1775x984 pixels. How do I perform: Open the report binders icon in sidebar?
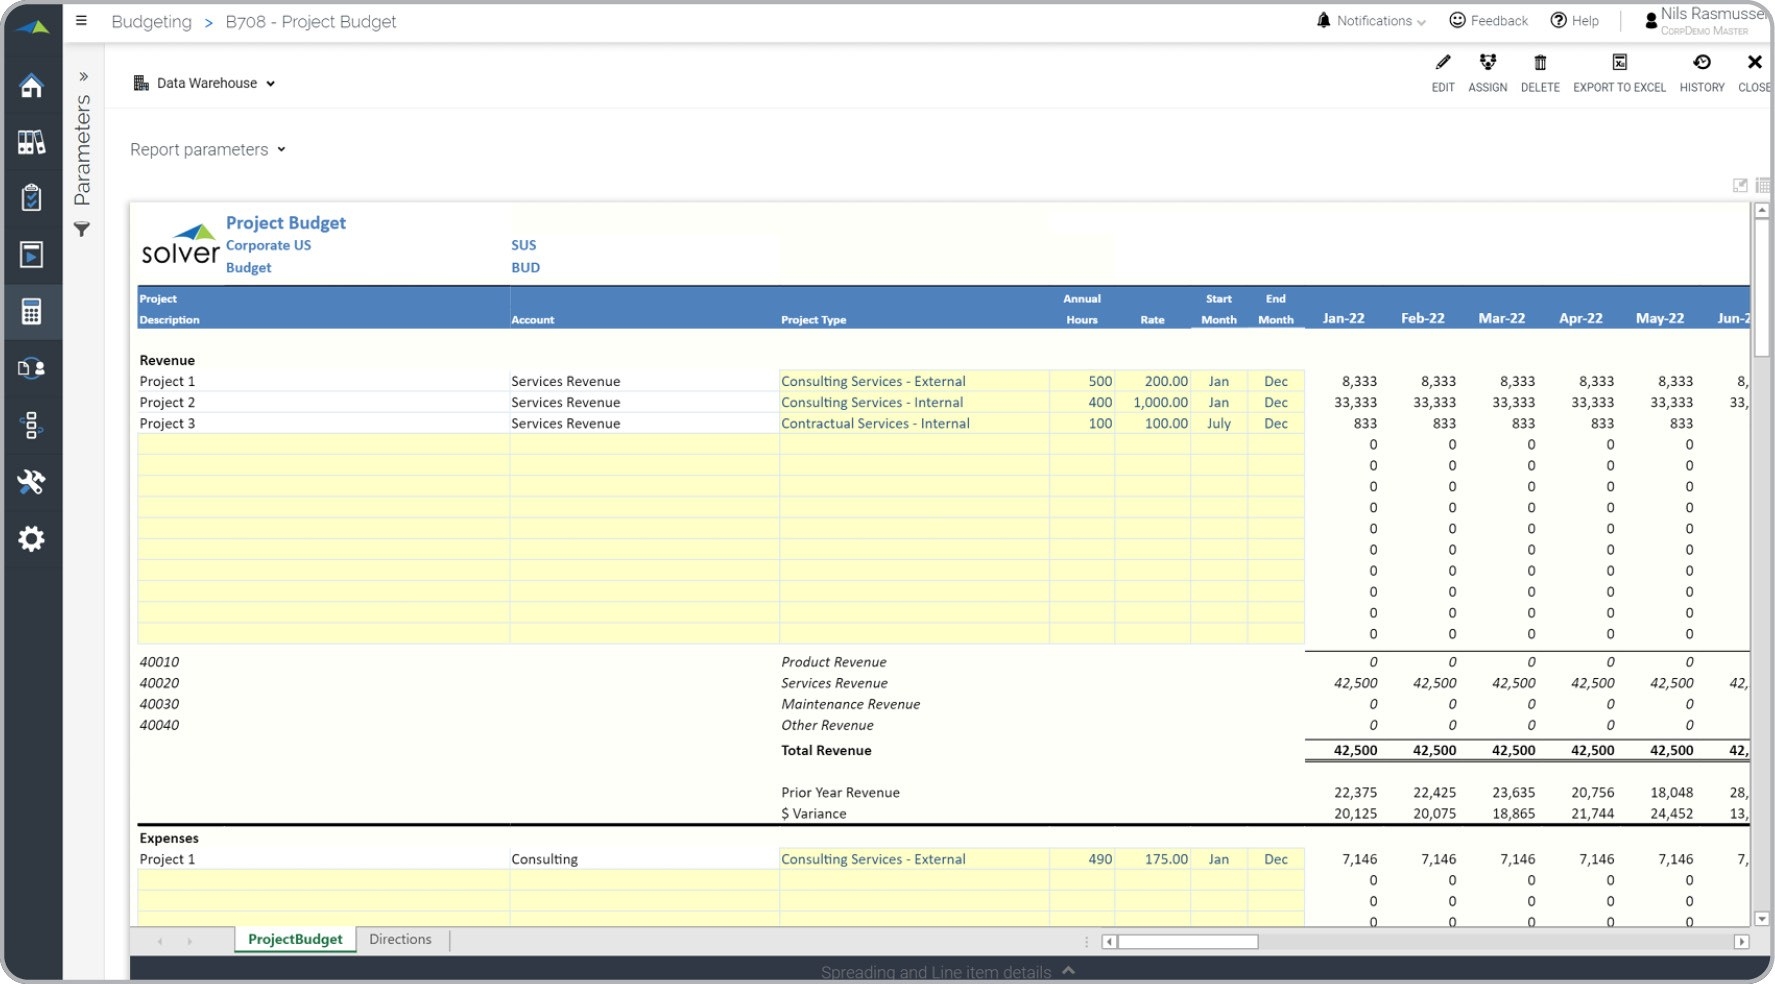(x=33, y=142)
